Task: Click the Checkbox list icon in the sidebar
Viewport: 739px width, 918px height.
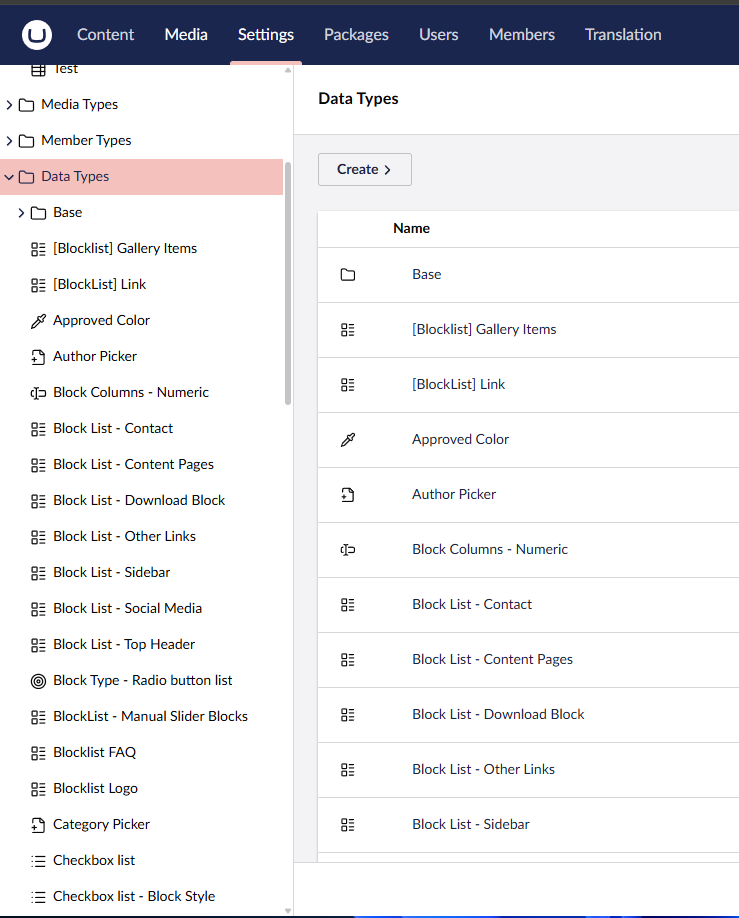Action: click(x=37, y=860)
